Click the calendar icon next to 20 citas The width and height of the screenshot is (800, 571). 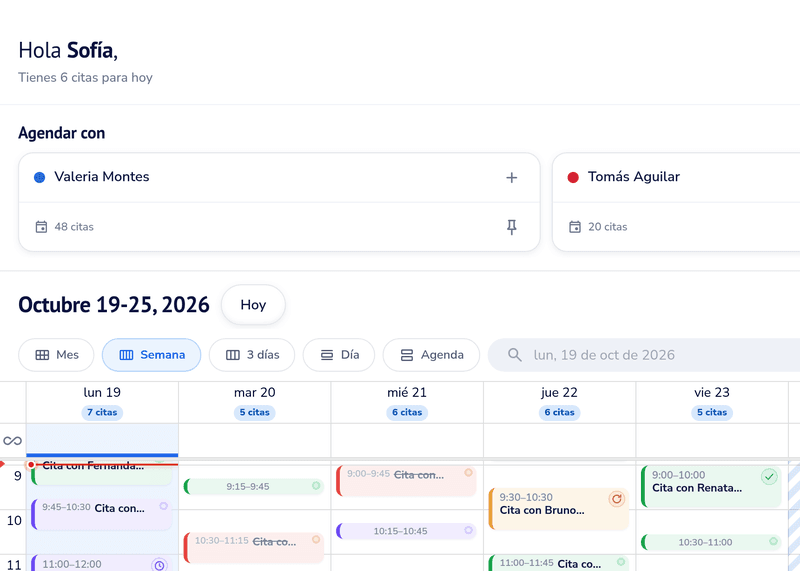(x=575, y=227)
